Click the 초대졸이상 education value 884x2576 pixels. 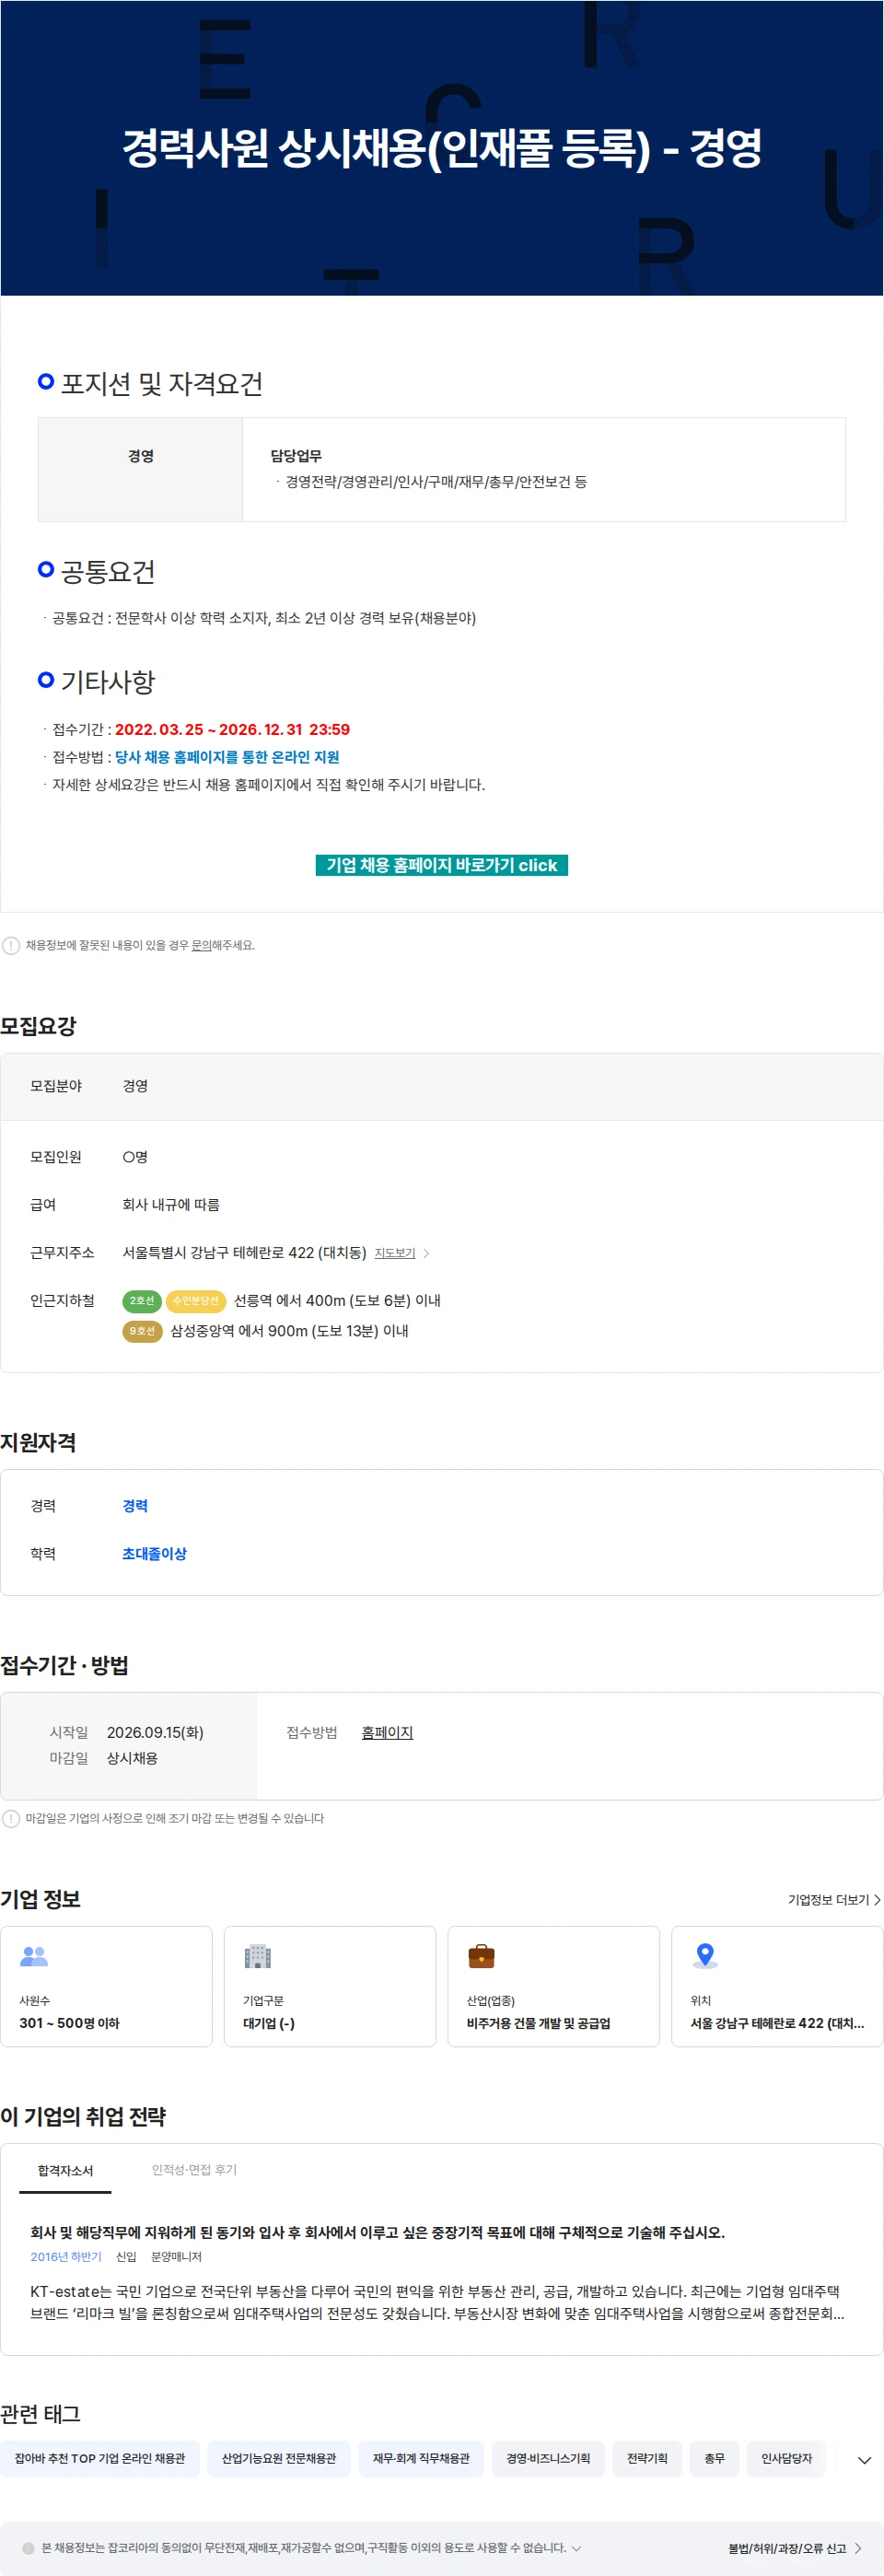click(154, 1554)
